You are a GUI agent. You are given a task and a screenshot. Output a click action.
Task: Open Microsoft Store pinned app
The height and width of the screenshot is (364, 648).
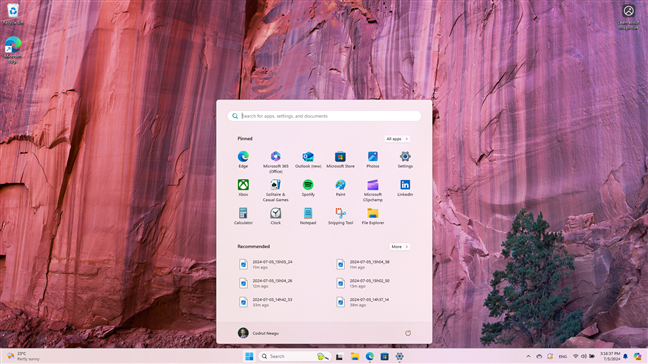340,159
